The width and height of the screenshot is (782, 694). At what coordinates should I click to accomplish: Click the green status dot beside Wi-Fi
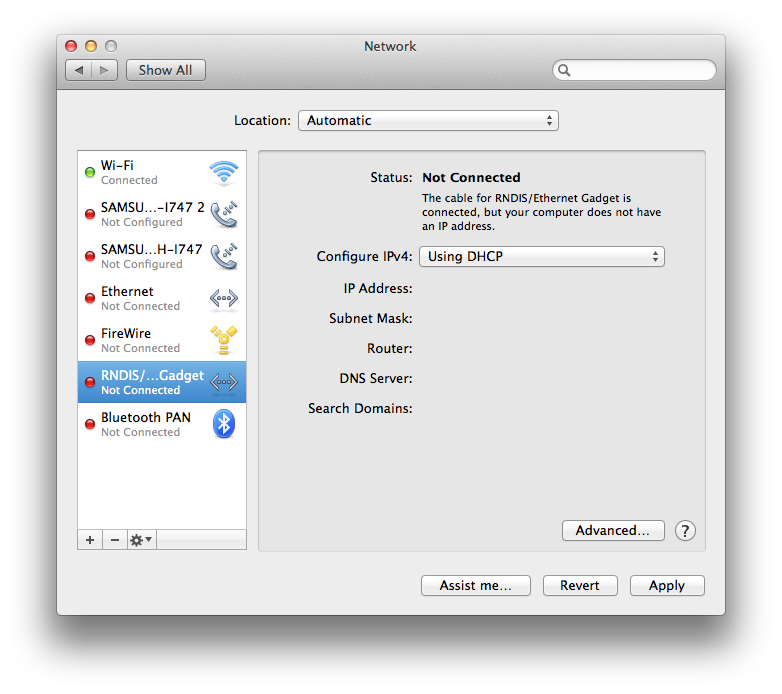(90, 173)
